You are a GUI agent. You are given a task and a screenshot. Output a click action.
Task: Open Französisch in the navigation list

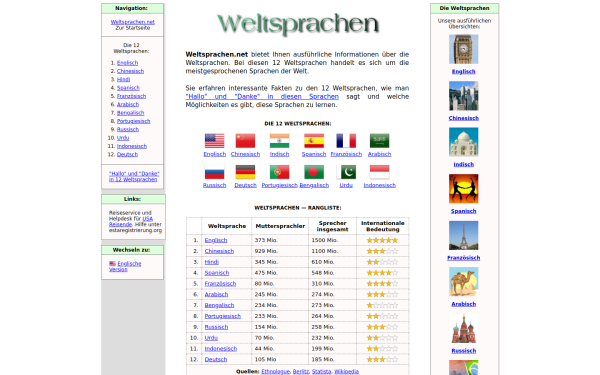coord(131,96)
